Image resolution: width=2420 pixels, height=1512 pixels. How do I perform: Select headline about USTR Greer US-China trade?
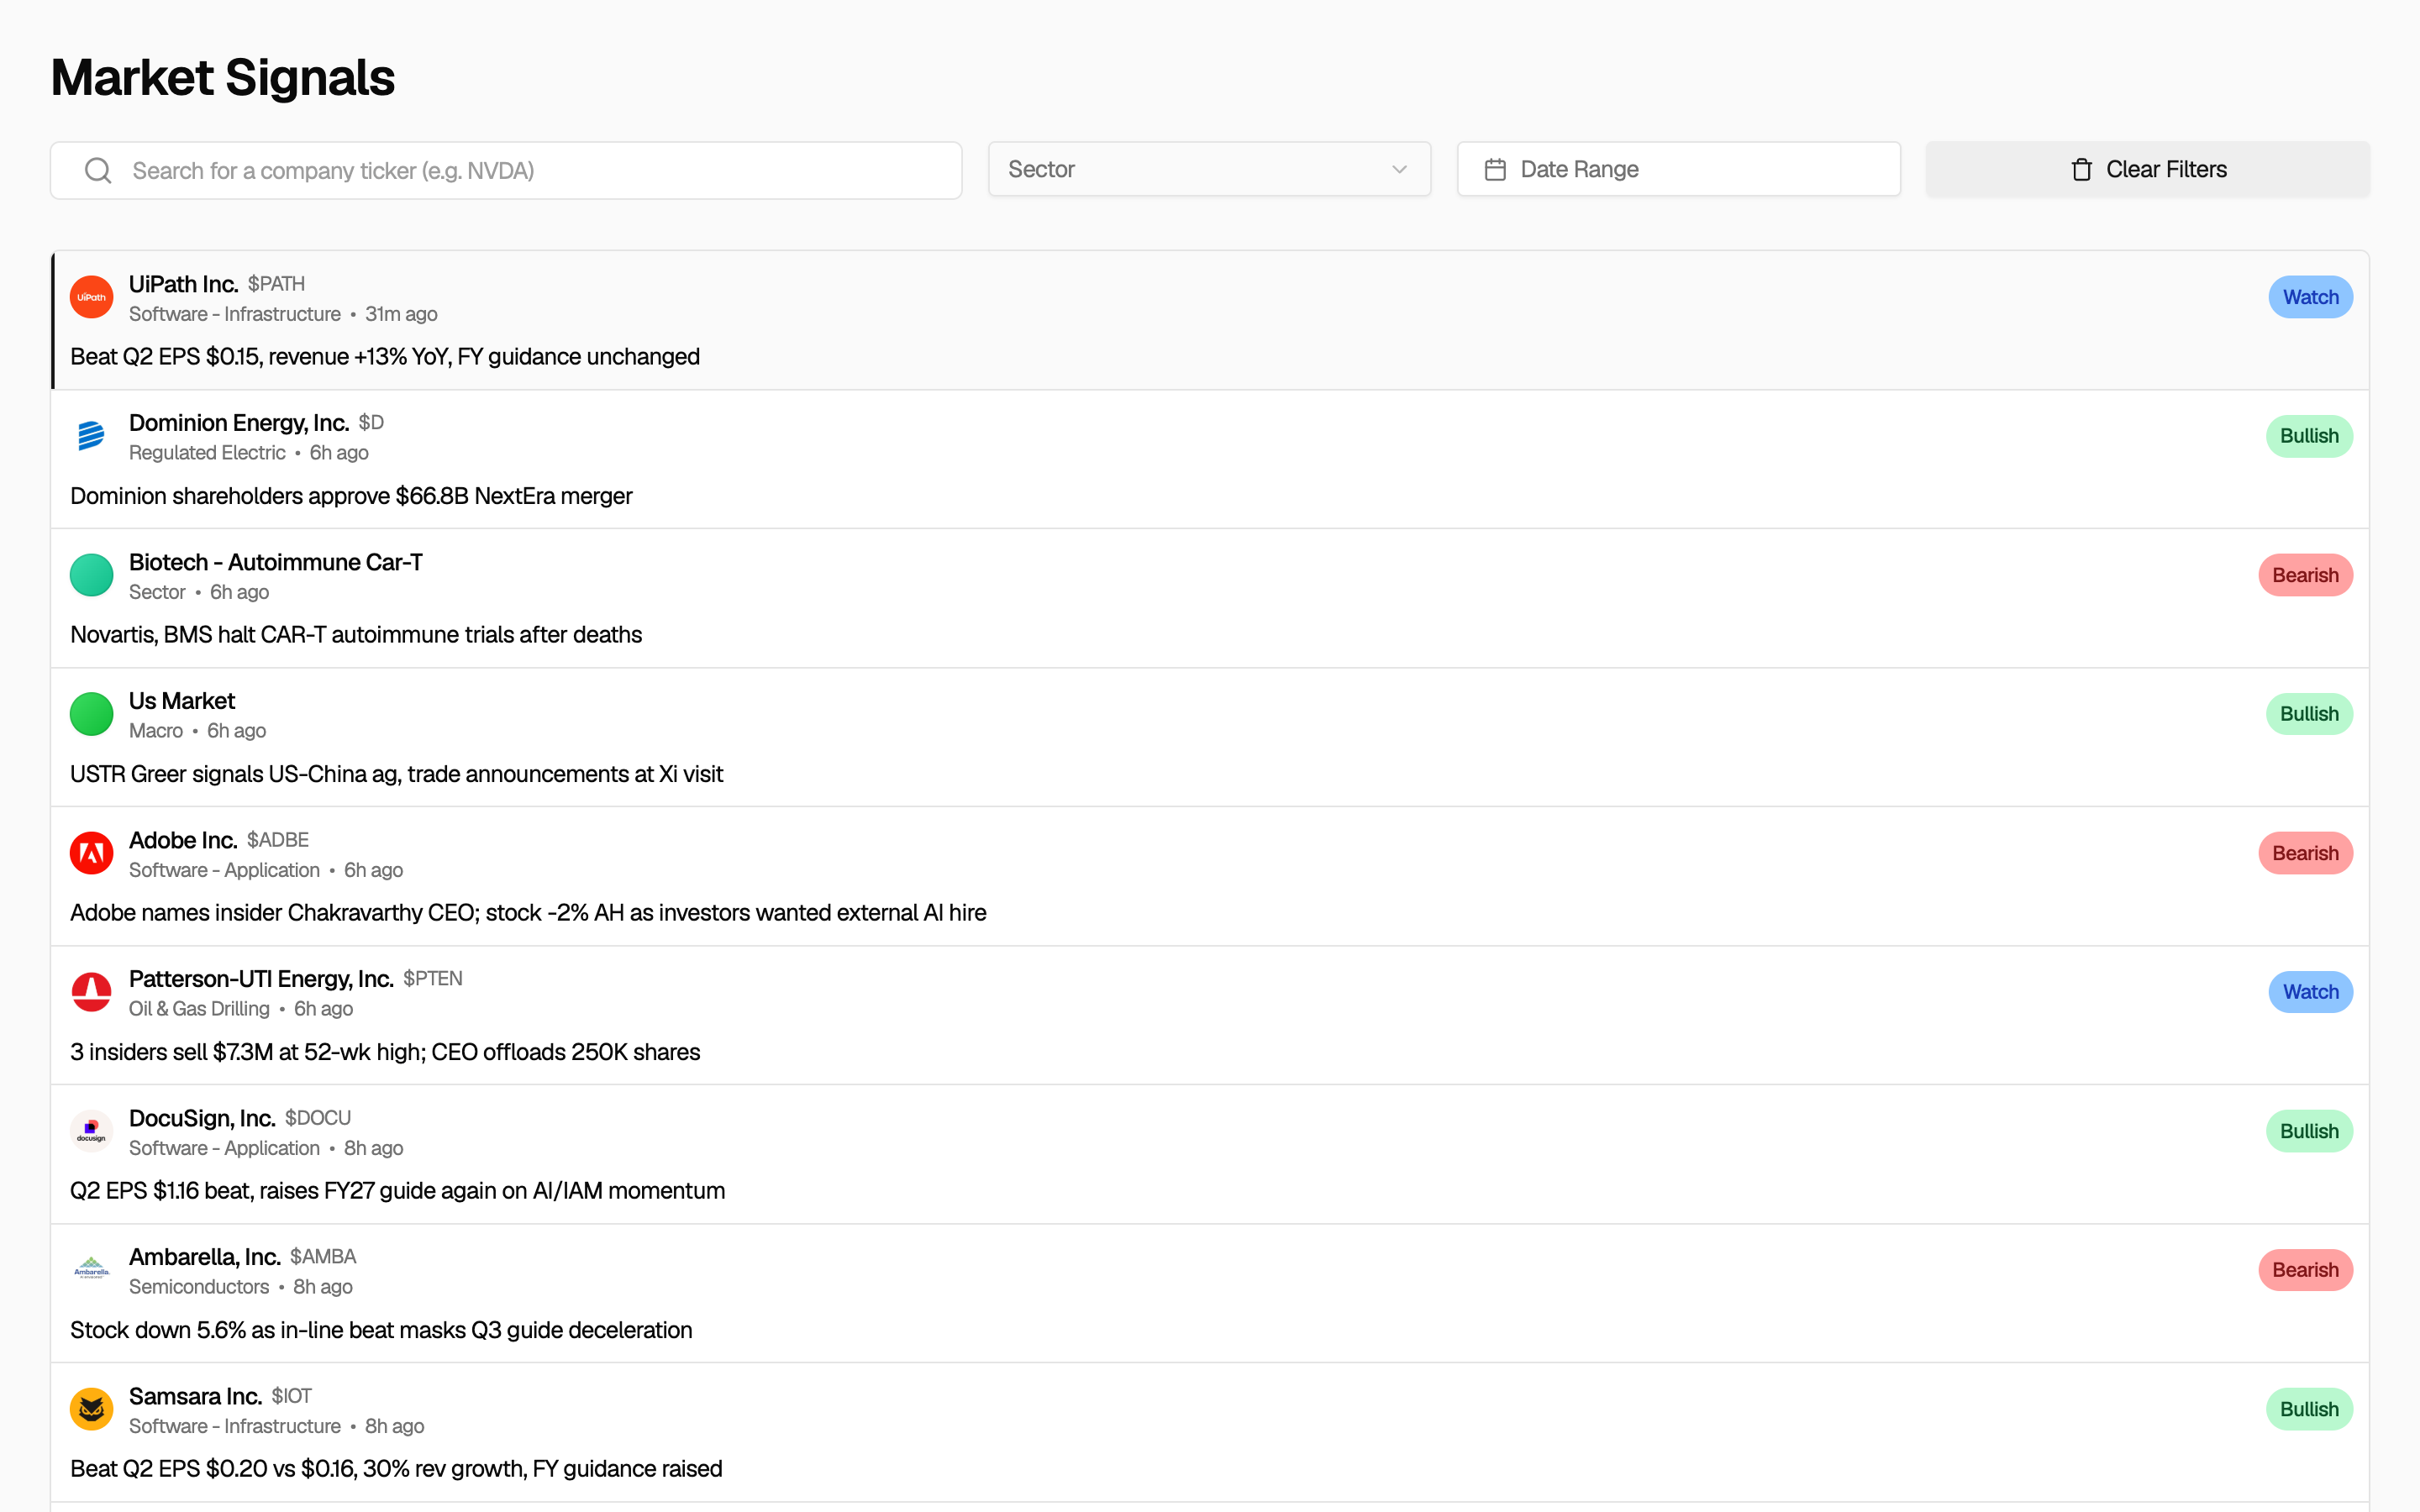pyautogui.click(x=396, y=774)
